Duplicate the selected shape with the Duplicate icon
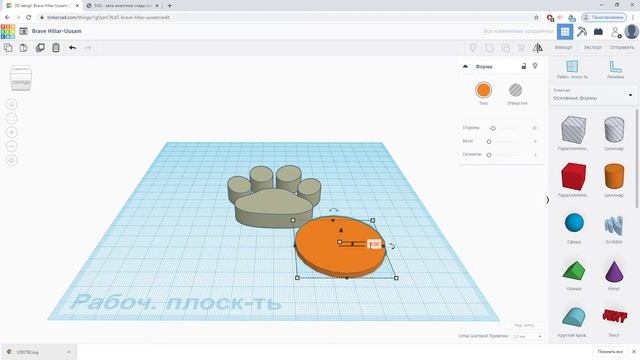Viewport: 640px width, 360px height. (40, 48)
